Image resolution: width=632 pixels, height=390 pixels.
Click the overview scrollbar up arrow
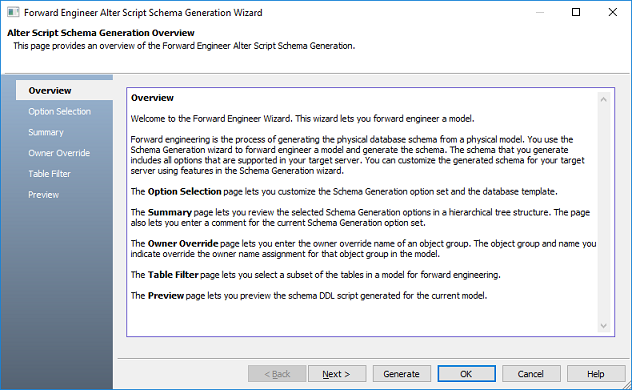[603, 100]
